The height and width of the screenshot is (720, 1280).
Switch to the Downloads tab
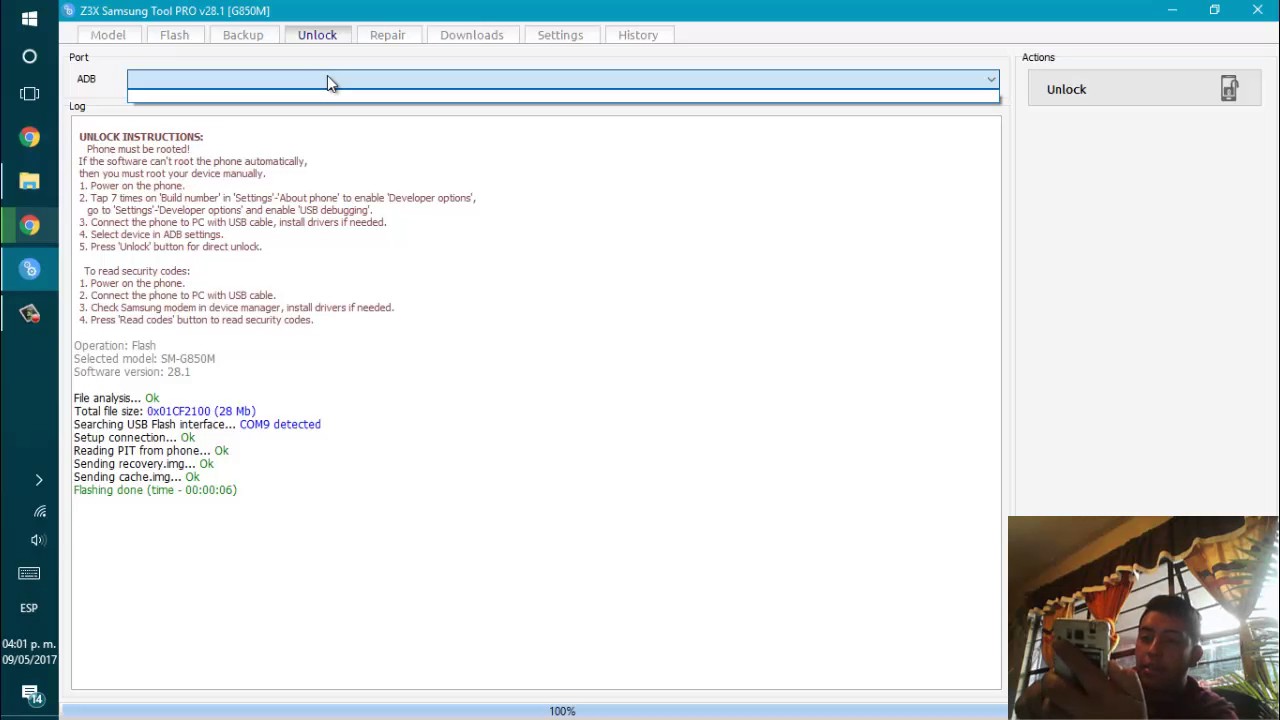pos(472,35)
